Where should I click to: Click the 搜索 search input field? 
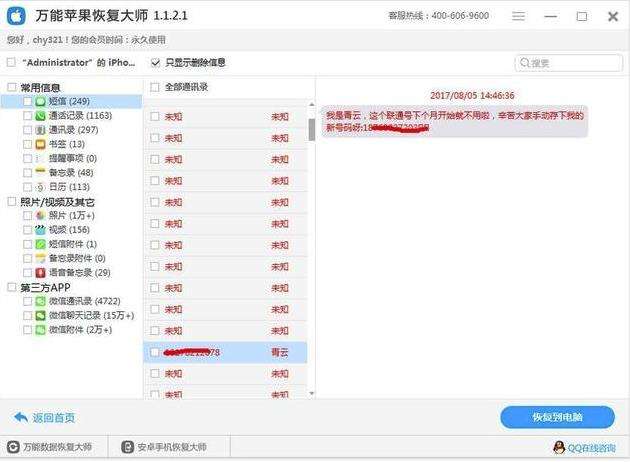coord(569,63)
